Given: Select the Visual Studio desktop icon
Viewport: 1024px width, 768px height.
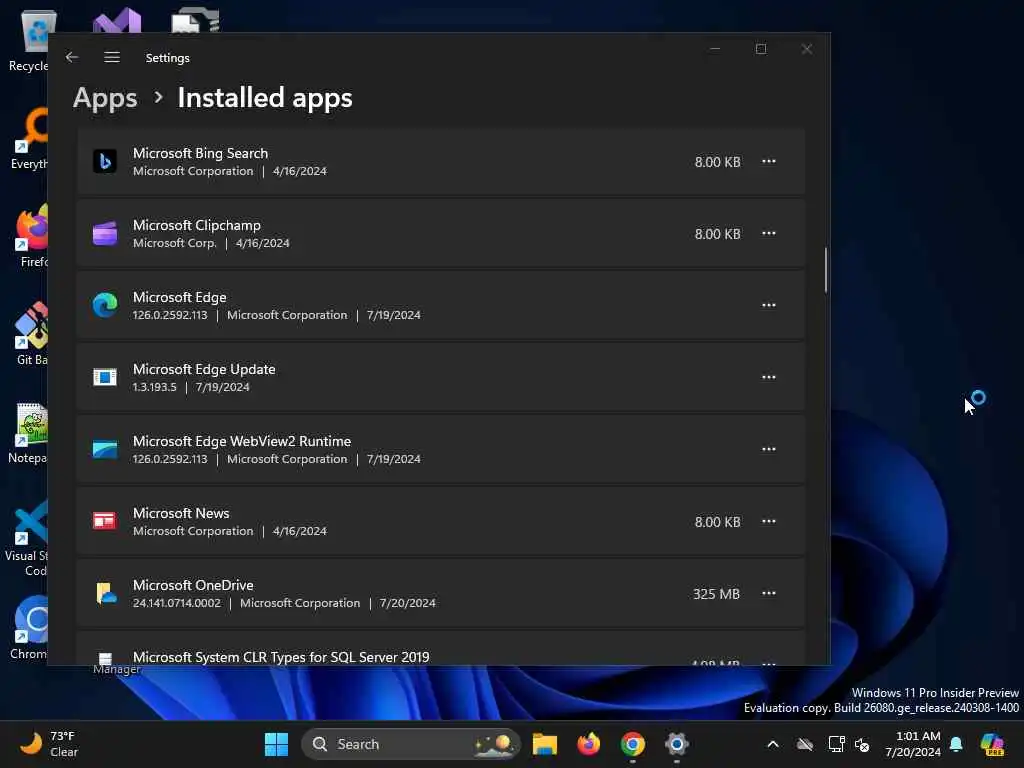Looking at the screenshot, I should tap(117, 21).
